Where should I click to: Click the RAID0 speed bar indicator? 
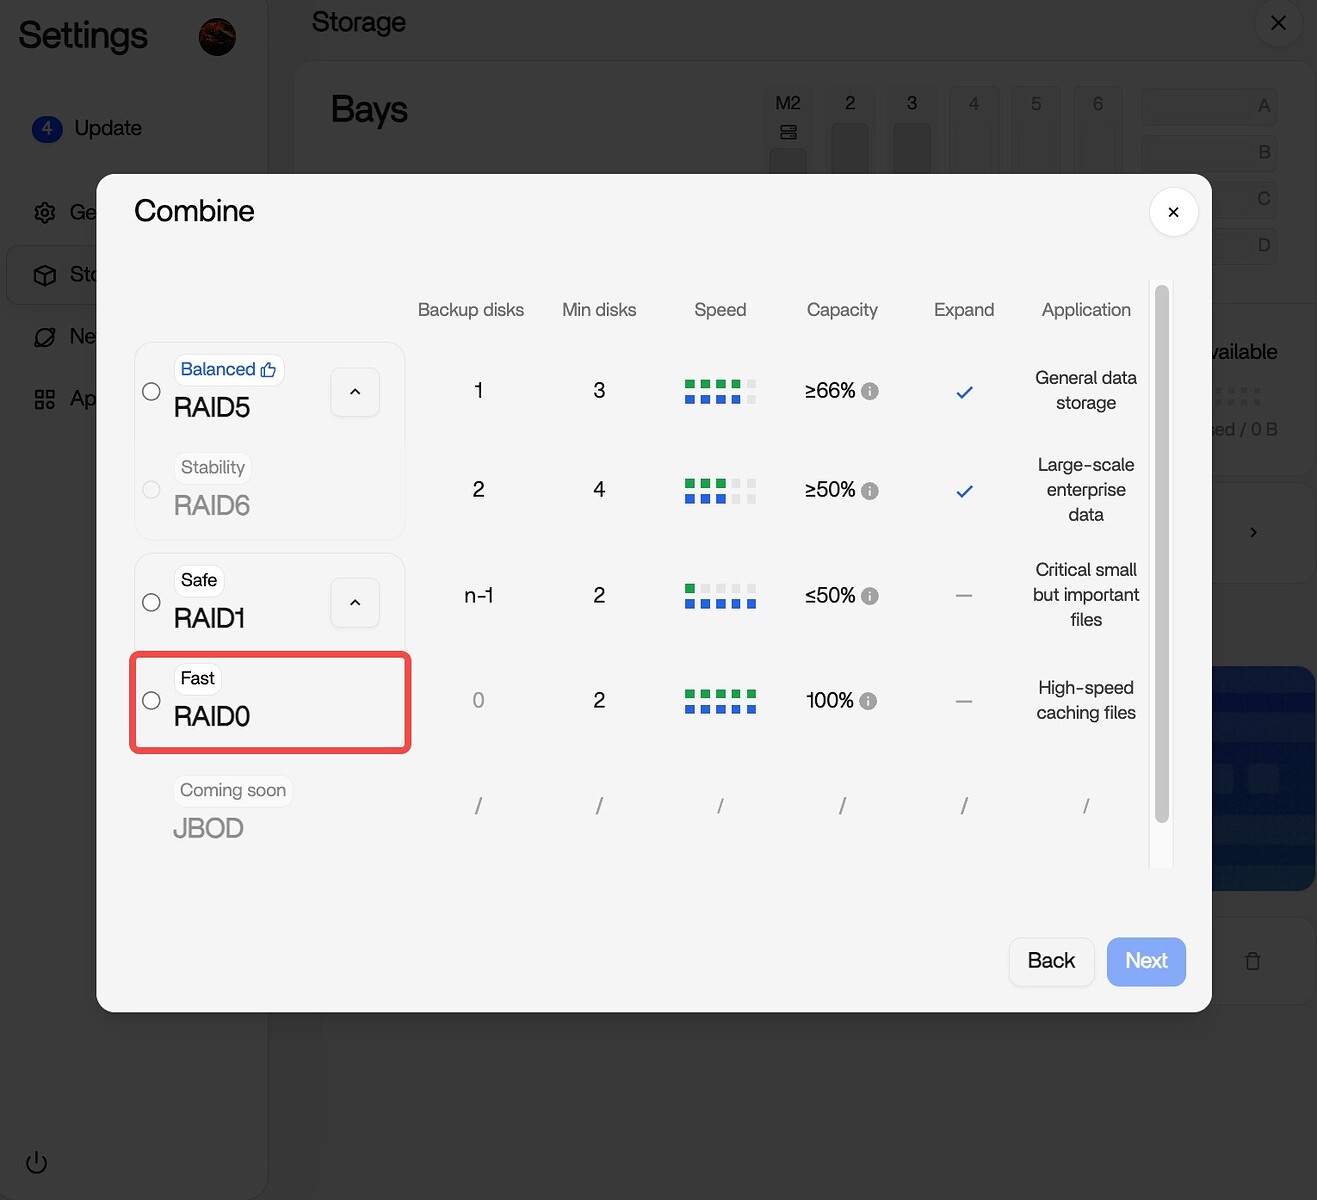tap(720, 701)
